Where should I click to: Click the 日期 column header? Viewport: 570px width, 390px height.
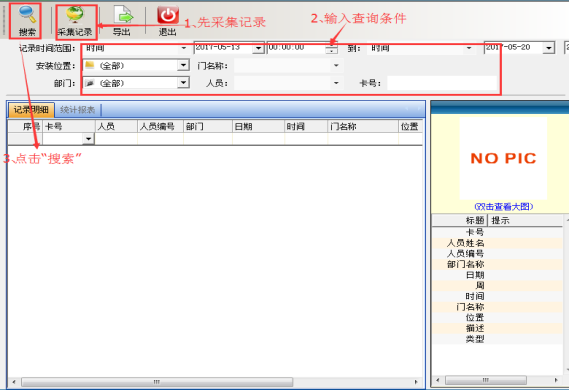click(x=258, y=126)
